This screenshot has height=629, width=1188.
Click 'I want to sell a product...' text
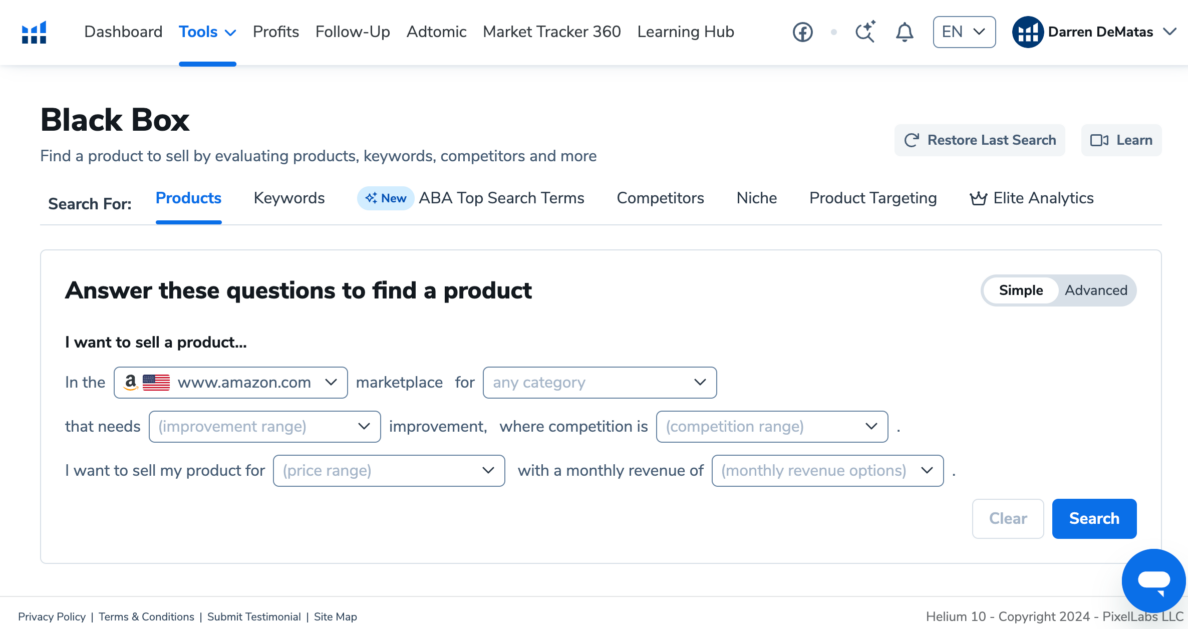[x=156, y=343]
